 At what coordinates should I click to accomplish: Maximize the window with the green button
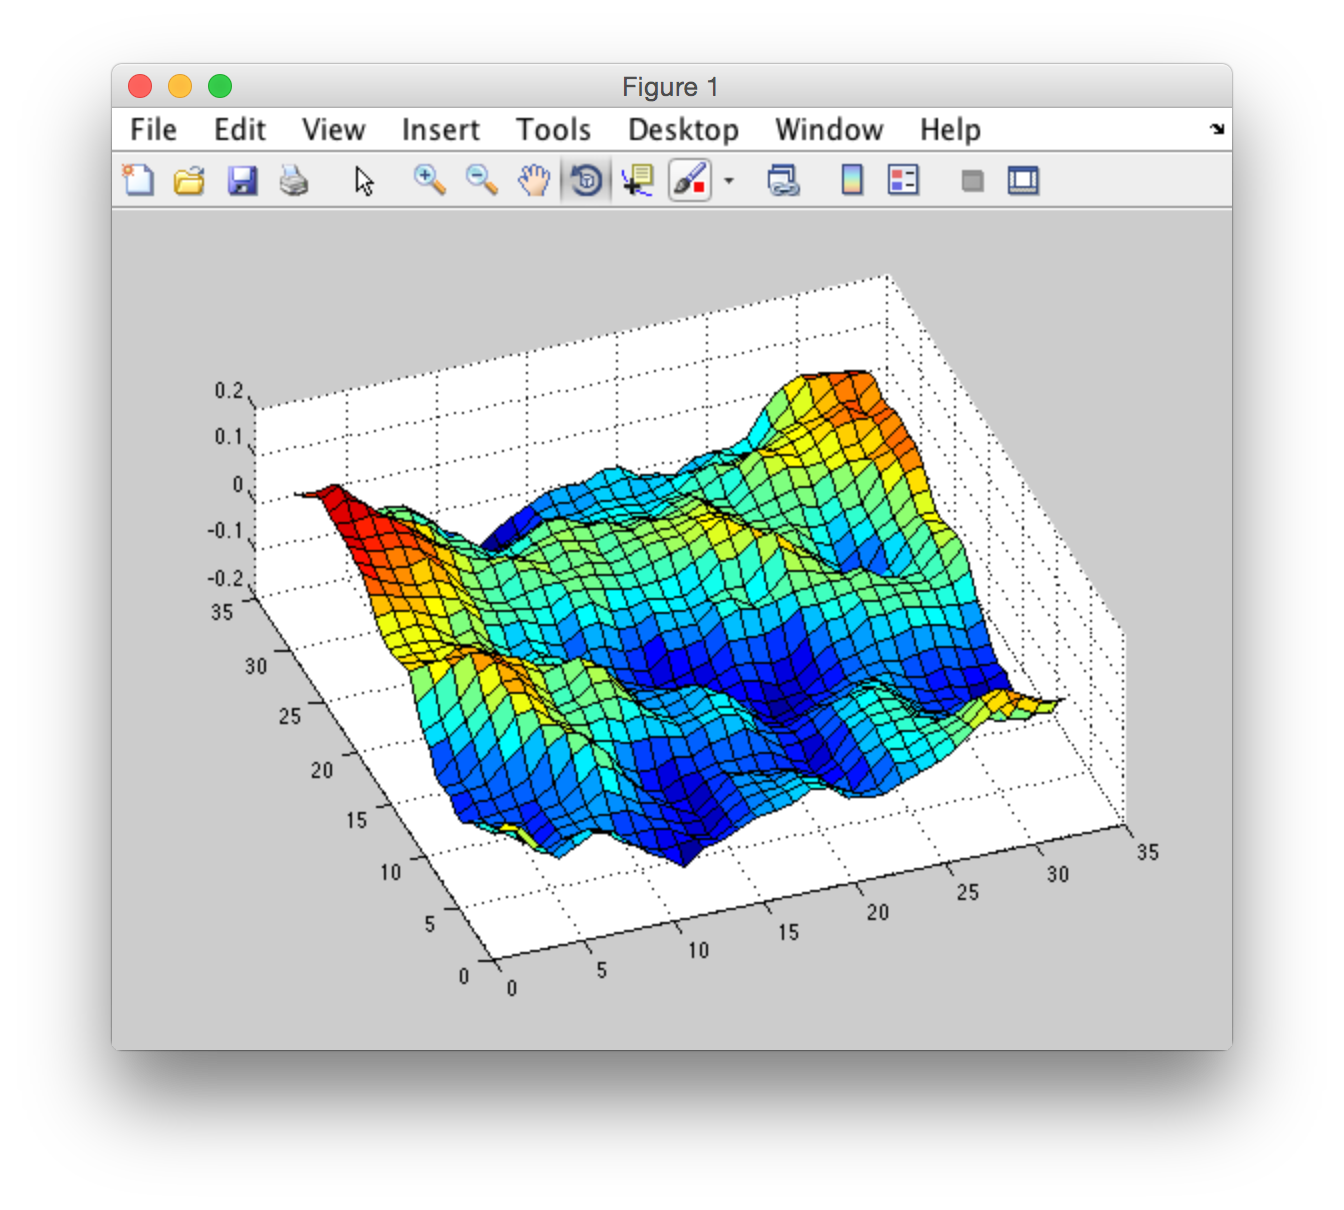click(220, 87)
